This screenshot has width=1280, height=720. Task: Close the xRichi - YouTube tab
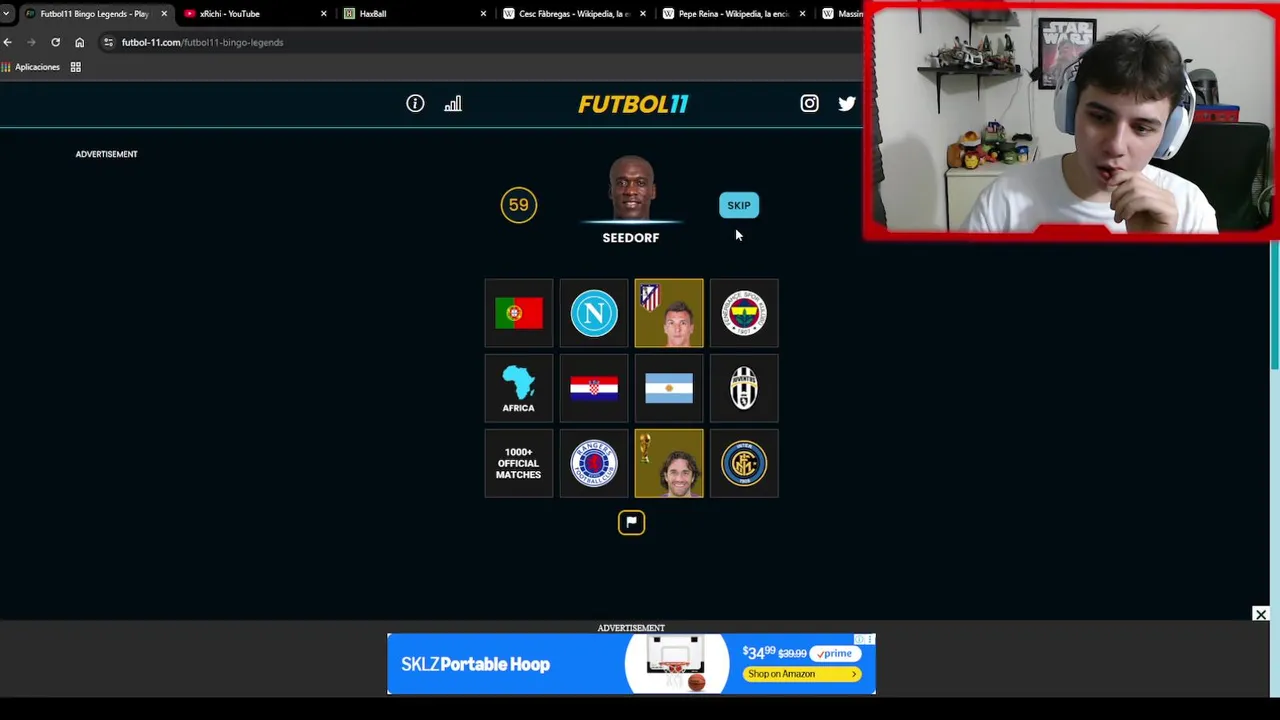pos(323,14)
